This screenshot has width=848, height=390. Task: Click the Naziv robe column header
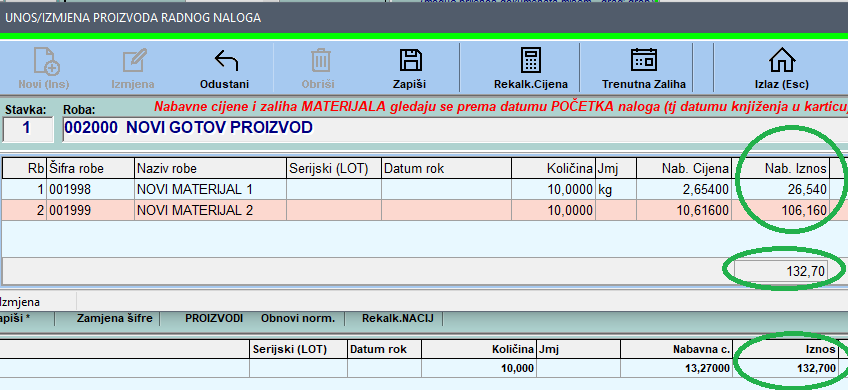(210, 168)
